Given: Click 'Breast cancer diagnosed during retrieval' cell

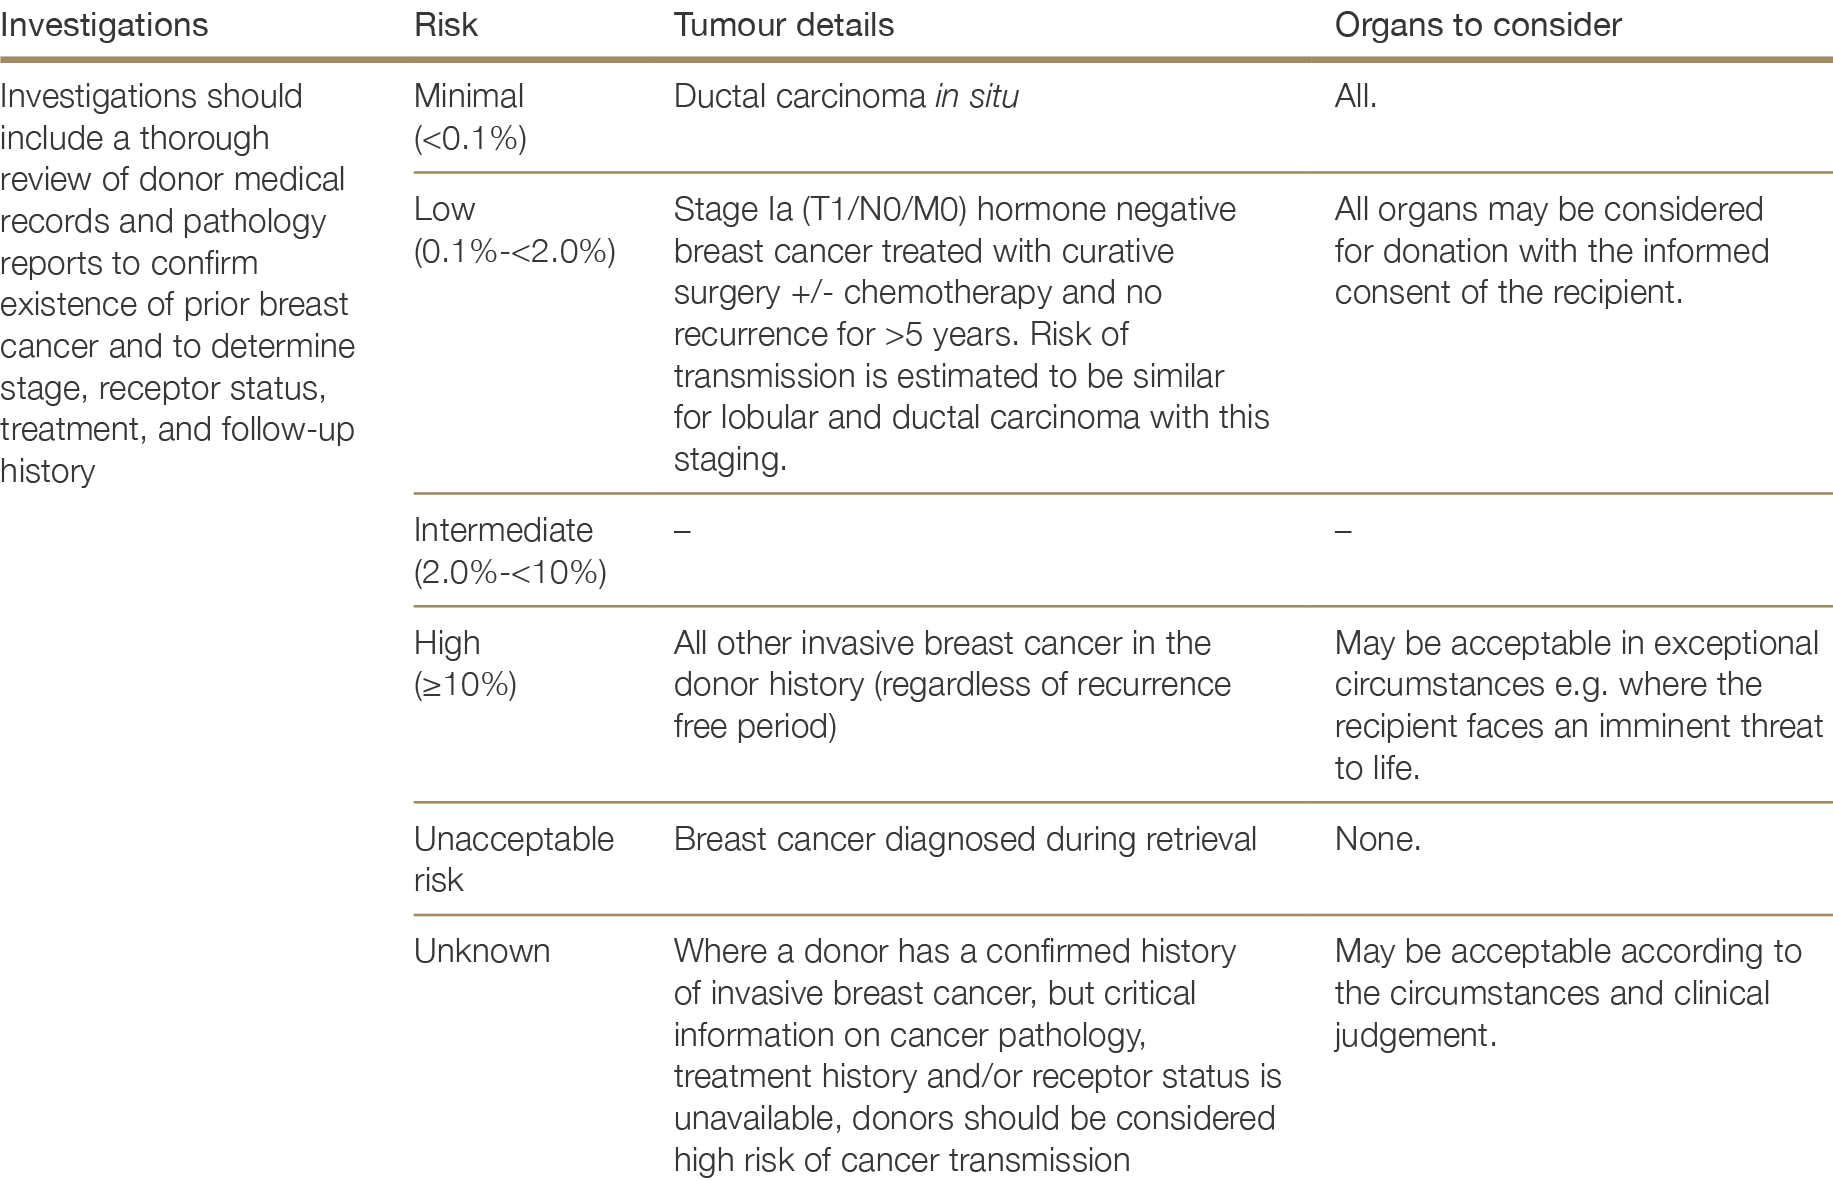Looking at the screenshot, I should pos(965,839).
